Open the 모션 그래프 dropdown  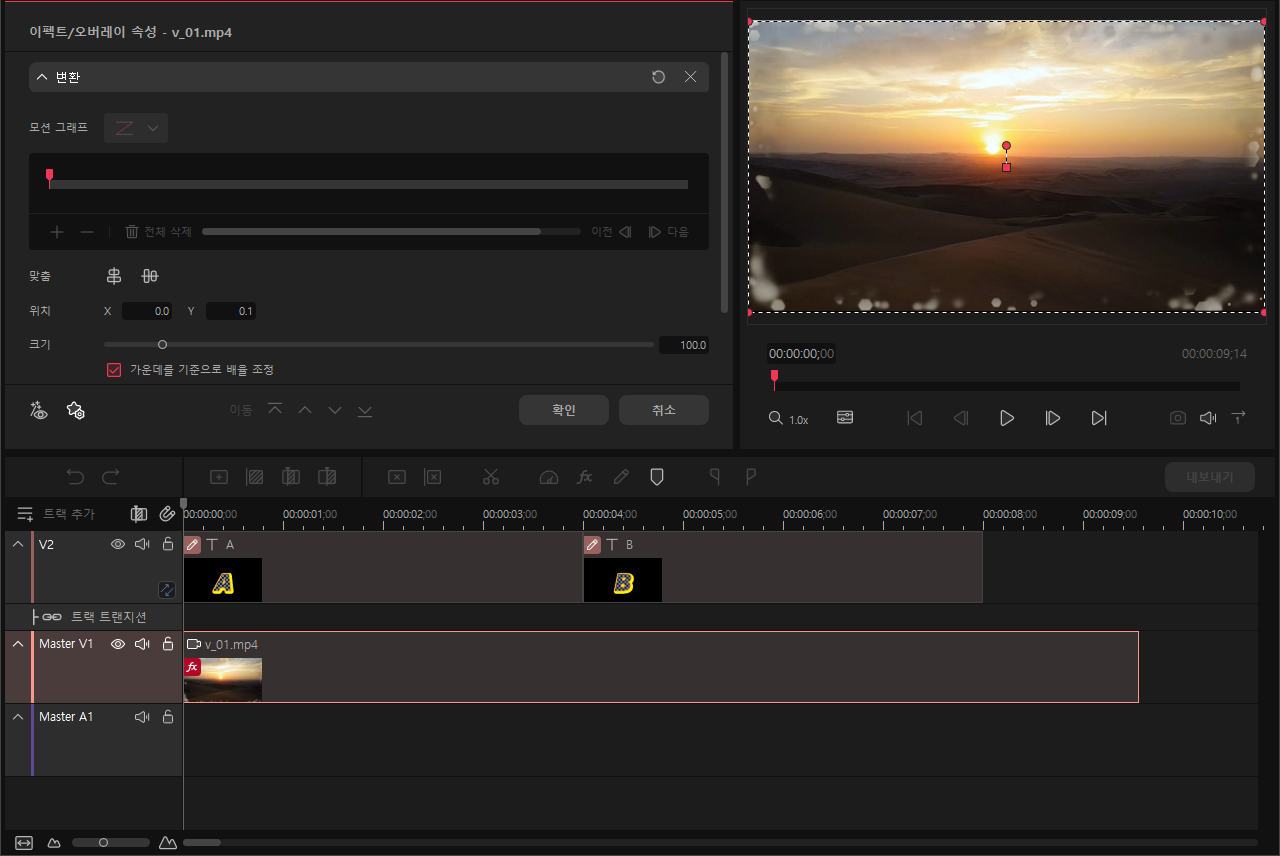pos(136,128)
